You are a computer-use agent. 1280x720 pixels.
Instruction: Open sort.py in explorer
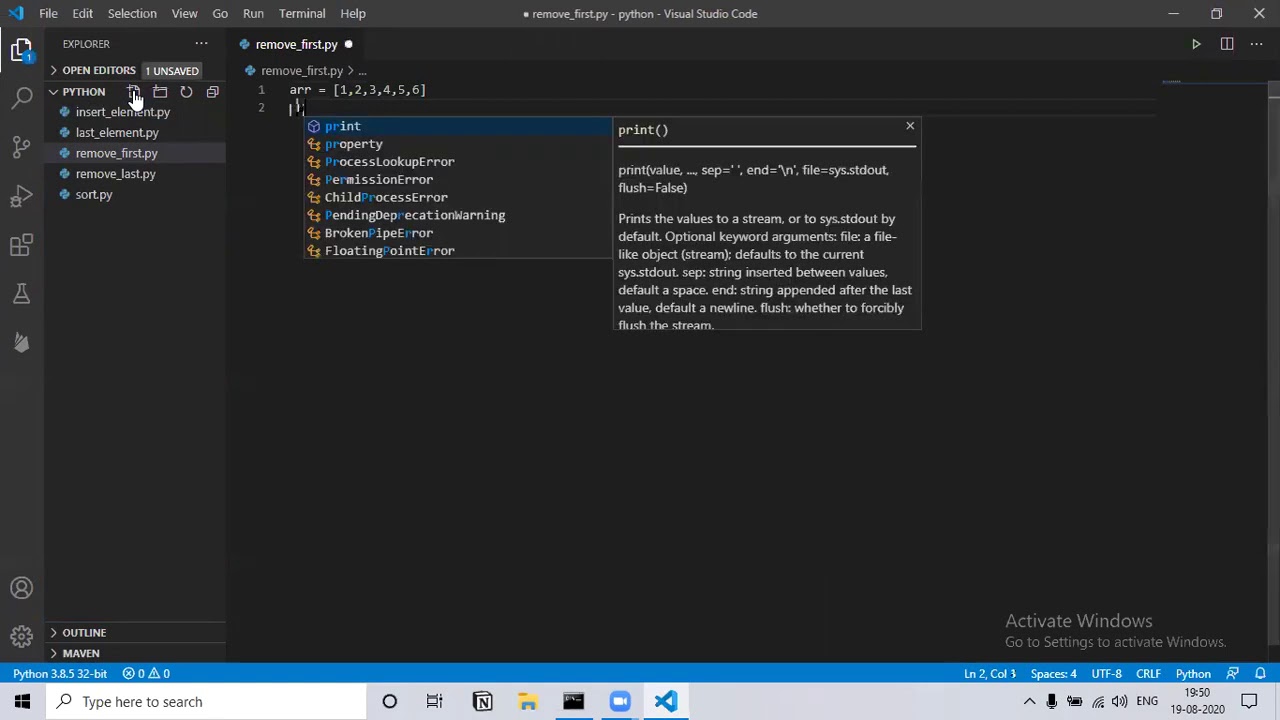tap(94, 195)
